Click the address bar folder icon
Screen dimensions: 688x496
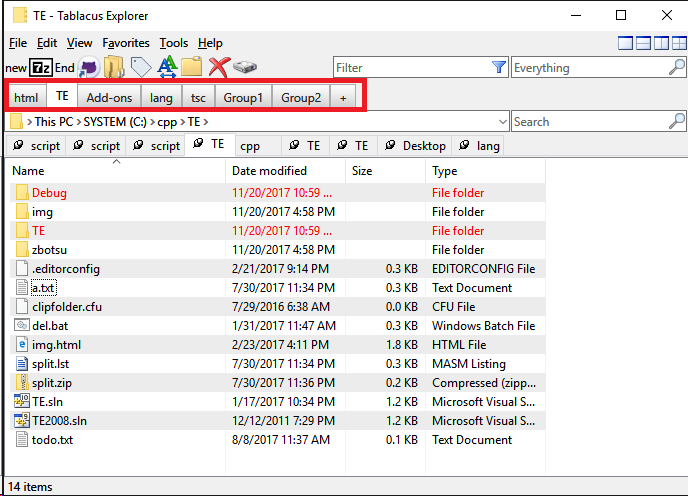tap(17, 122)
